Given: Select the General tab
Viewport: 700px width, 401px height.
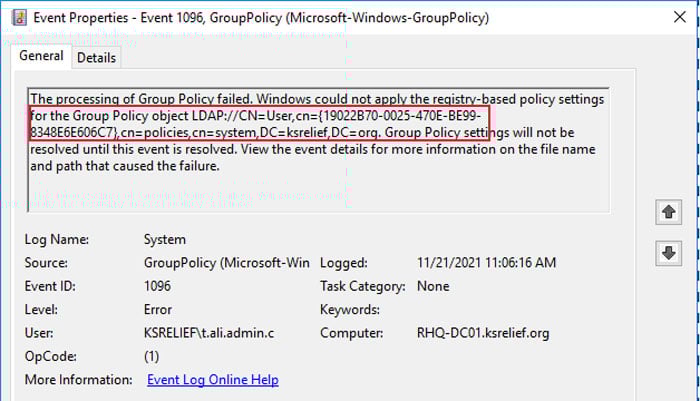Looking at the screenshot, I should [41, 56].
